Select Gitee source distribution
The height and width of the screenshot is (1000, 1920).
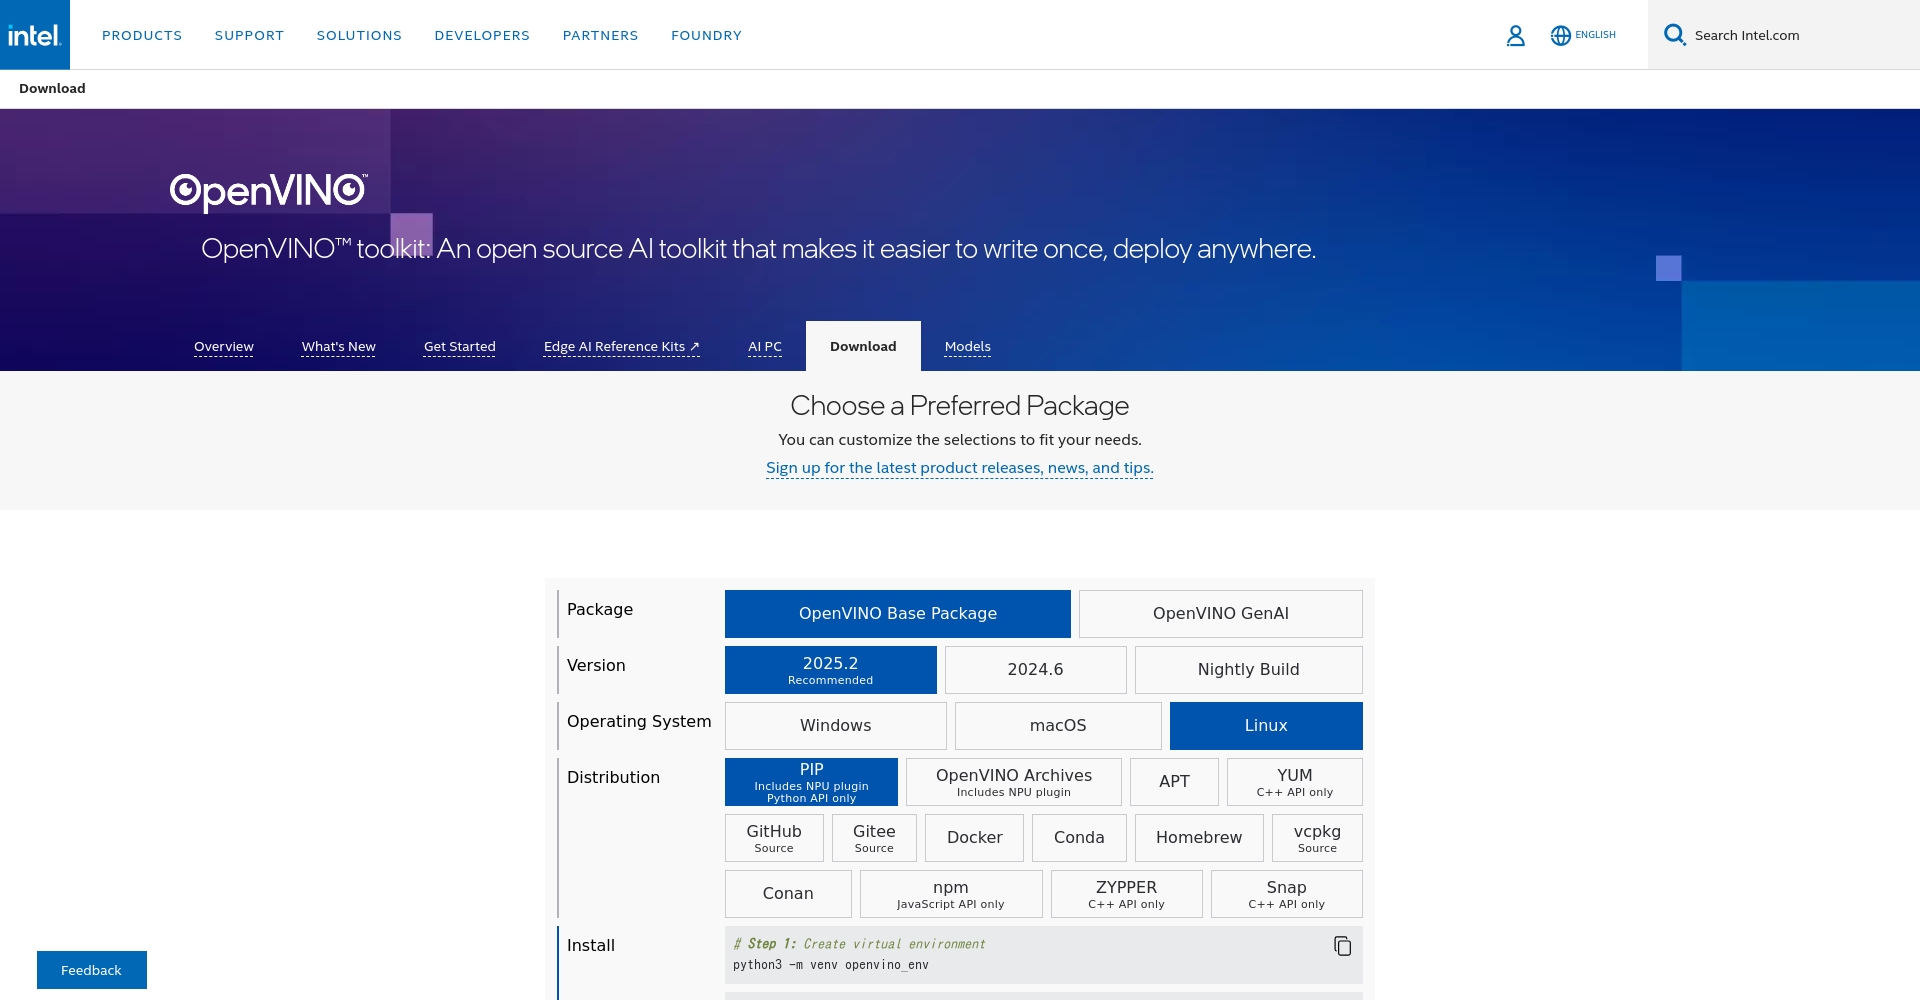874,838
